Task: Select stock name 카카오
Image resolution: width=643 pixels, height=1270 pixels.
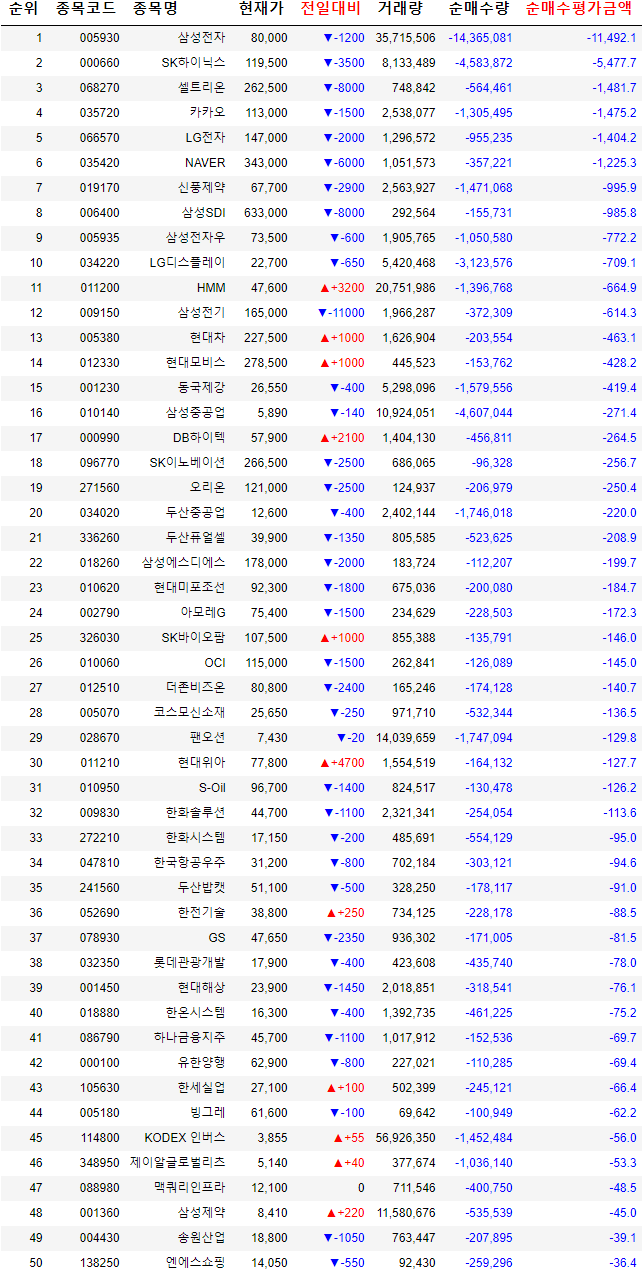Action: pyautogui.click(x=209, y=113)
